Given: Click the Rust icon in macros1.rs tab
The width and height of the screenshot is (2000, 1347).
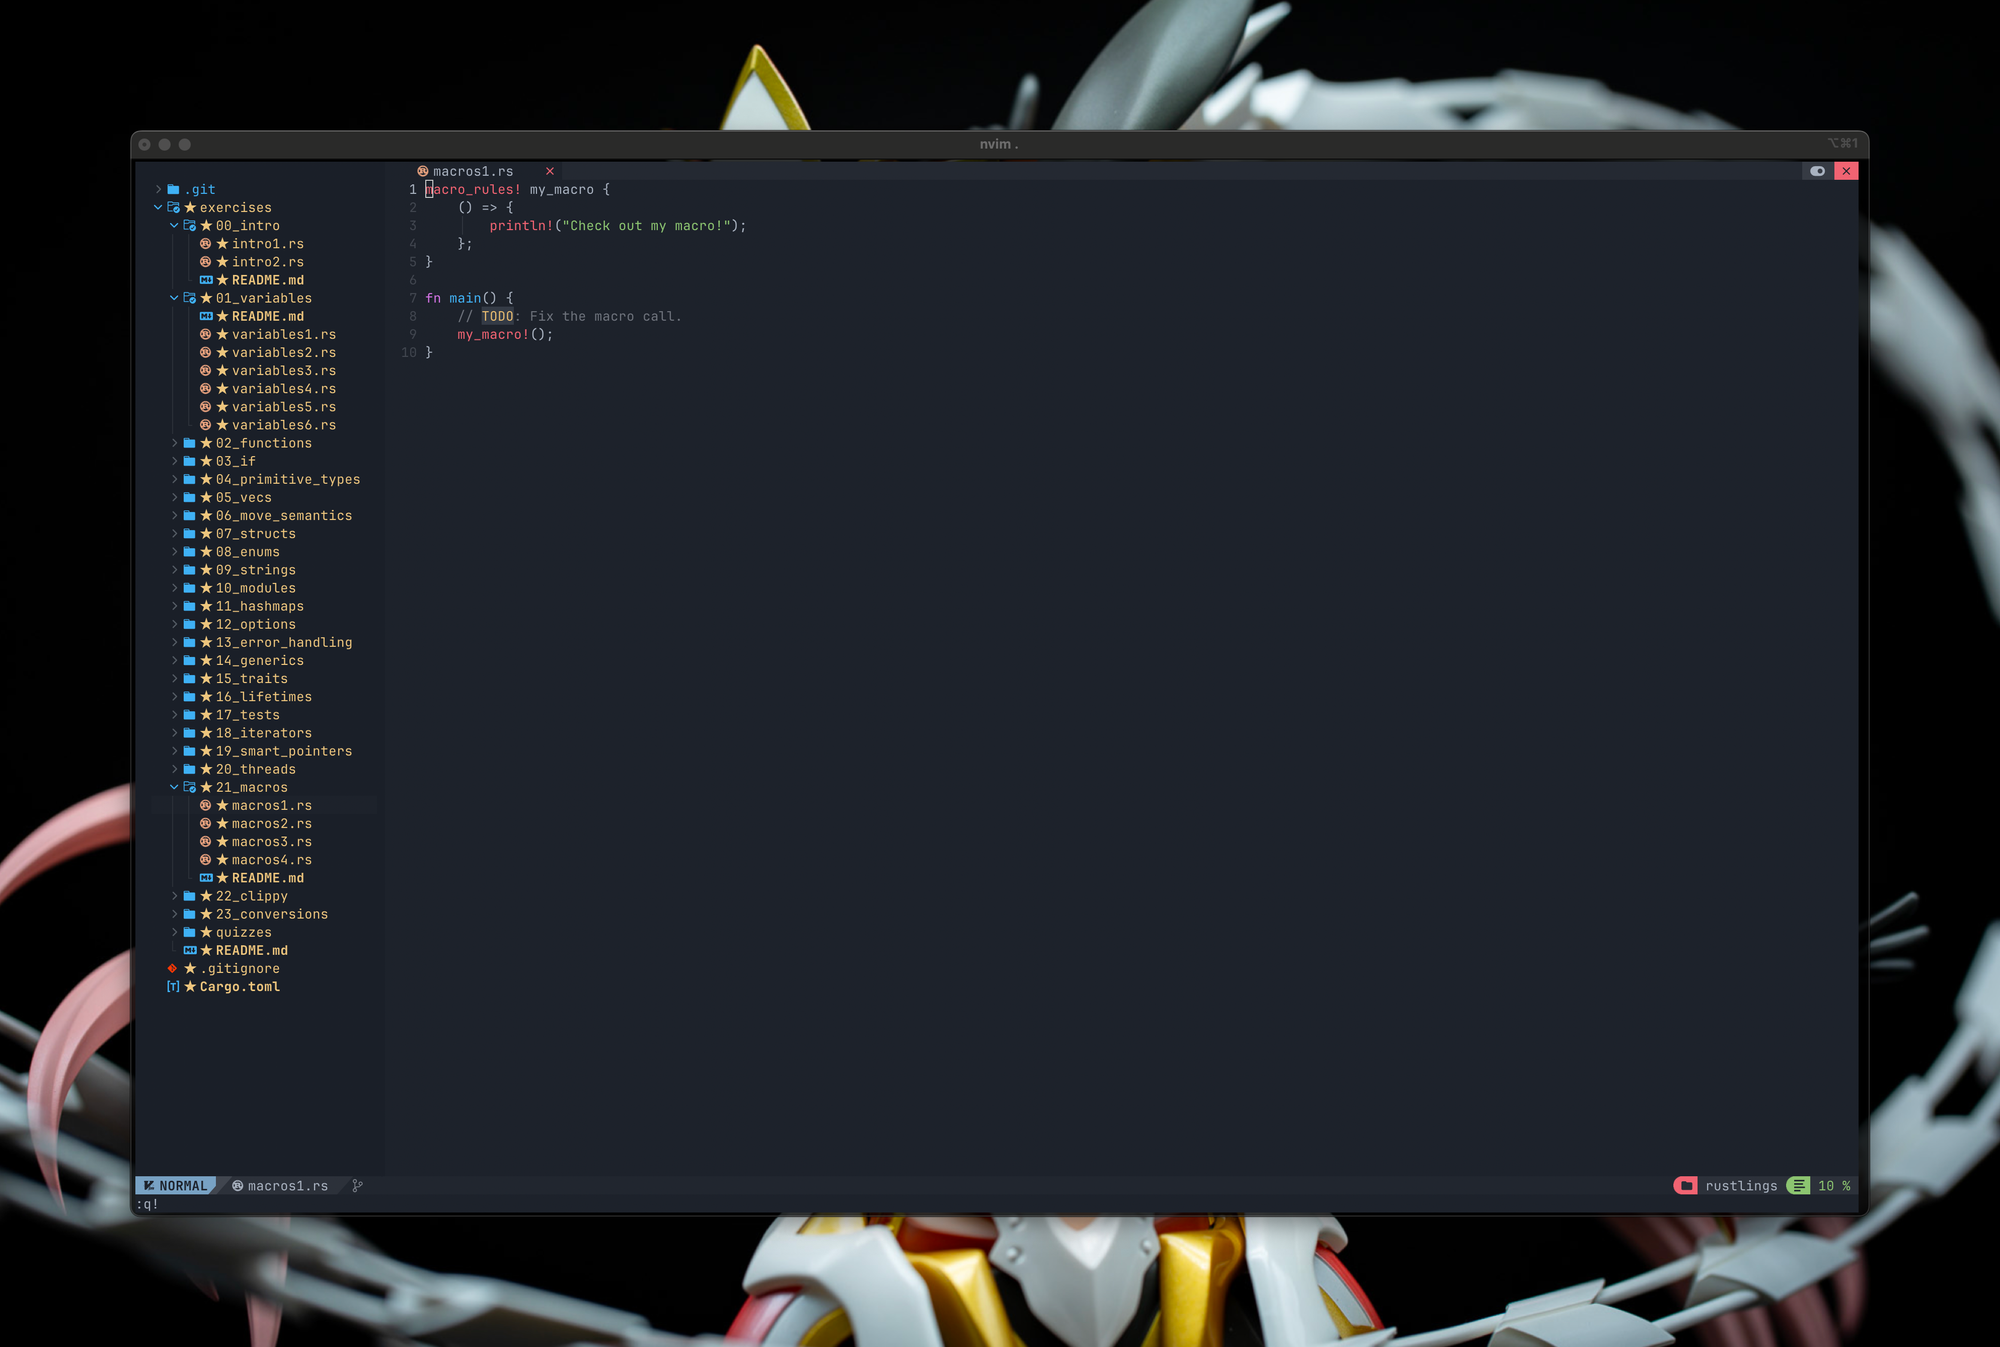Looking at the screenshot, I should [x=423, y=171].
